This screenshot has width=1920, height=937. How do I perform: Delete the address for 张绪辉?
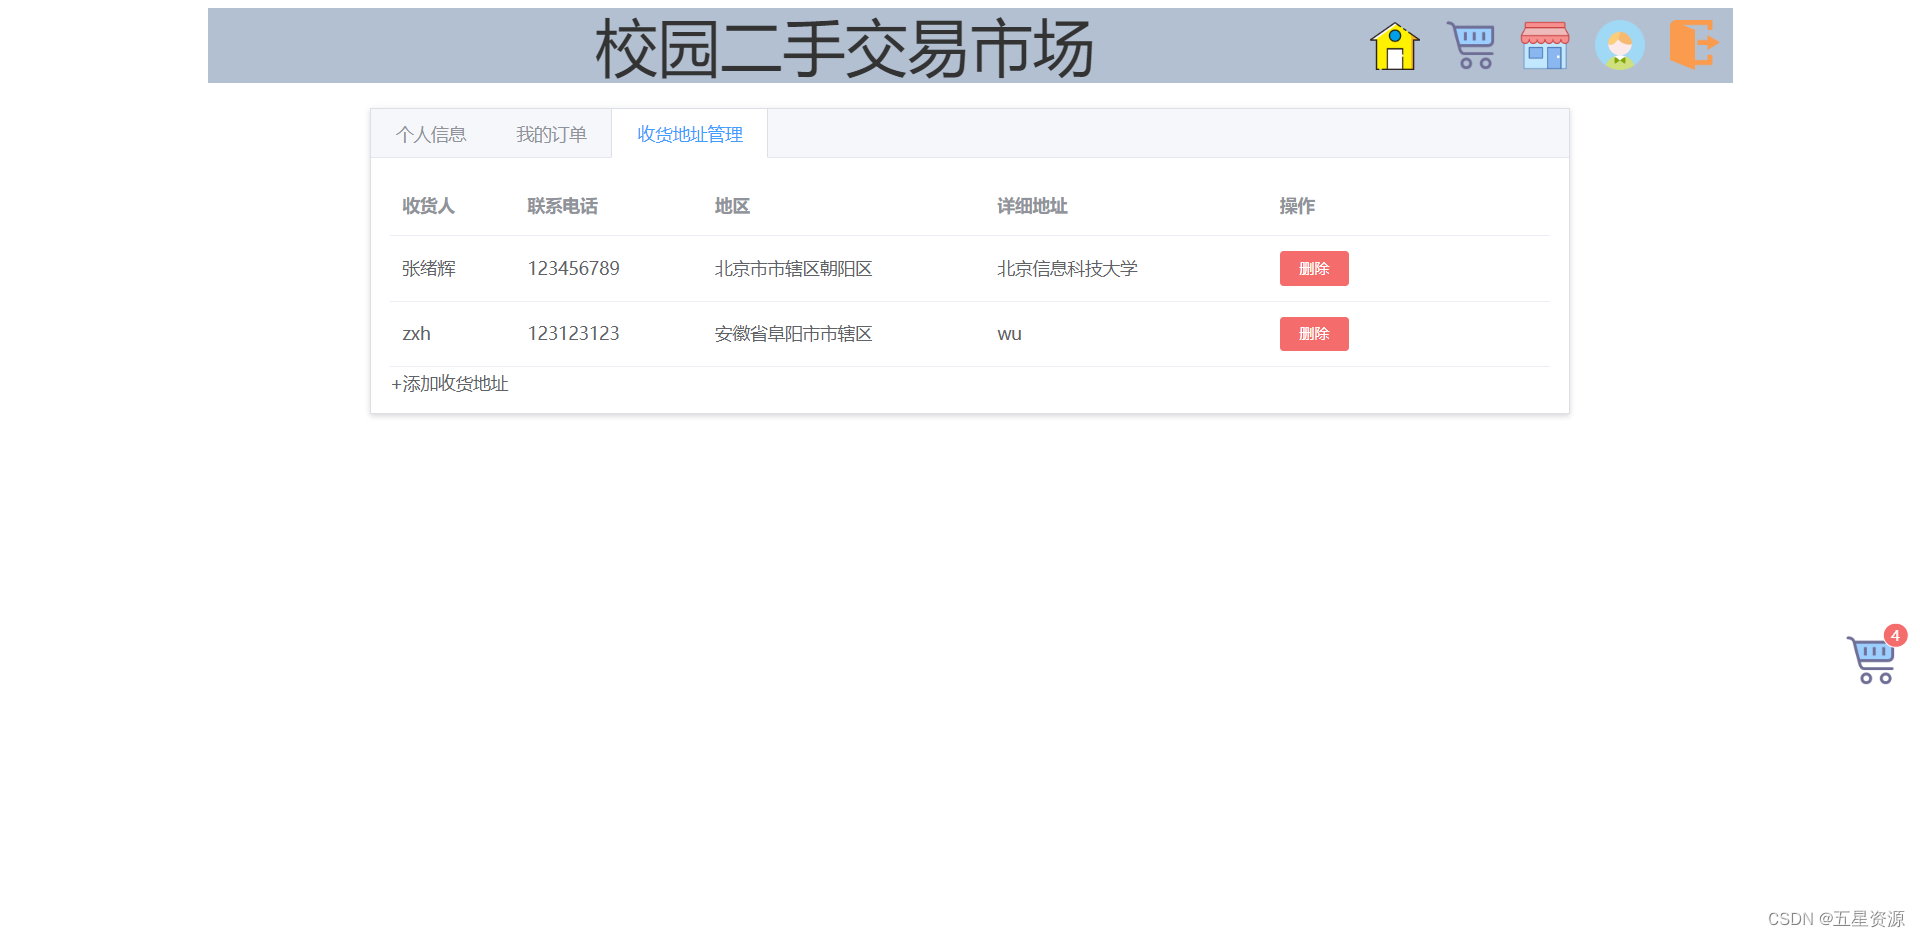(1313, 268)
